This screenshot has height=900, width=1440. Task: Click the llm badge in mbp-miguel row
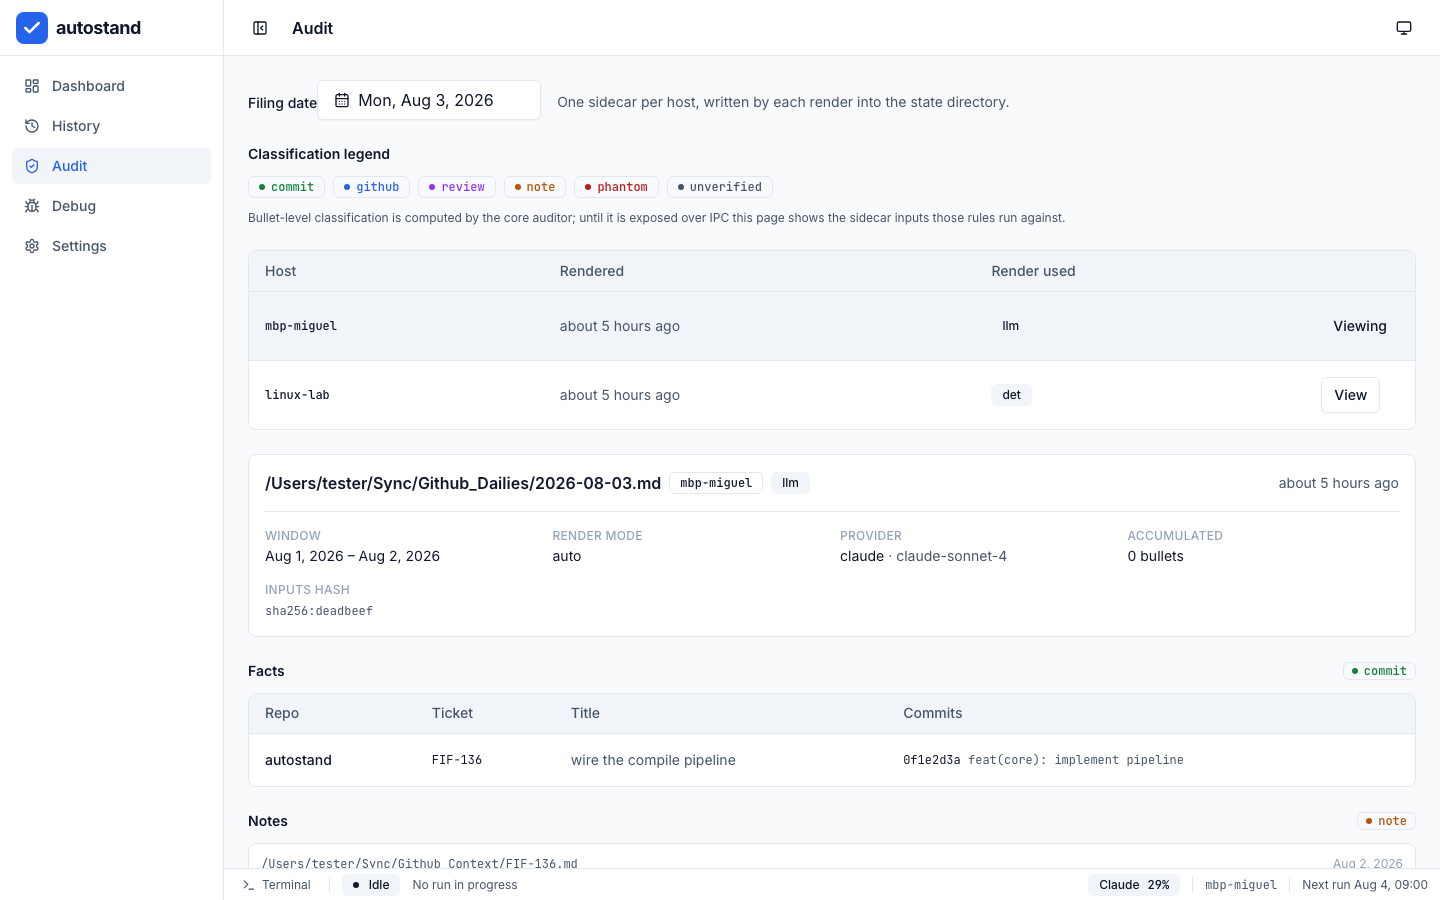[1011, 326]
